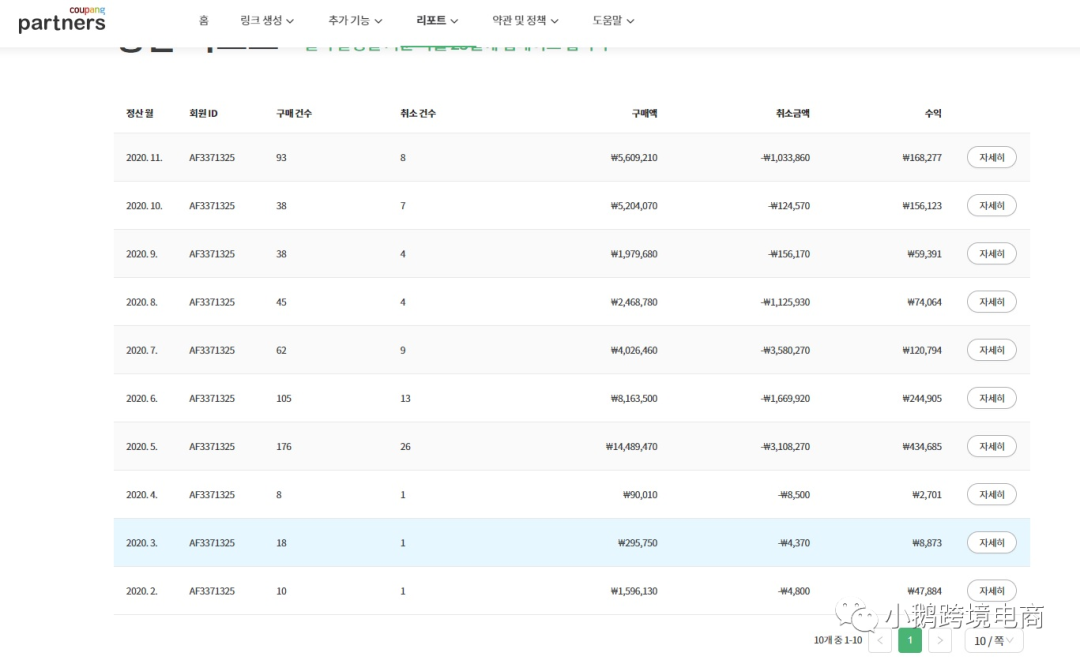The height and width of the screenshot is (664, 1080).
Task: Select the ₩156,123 revenue value
Action: point(922,206)
